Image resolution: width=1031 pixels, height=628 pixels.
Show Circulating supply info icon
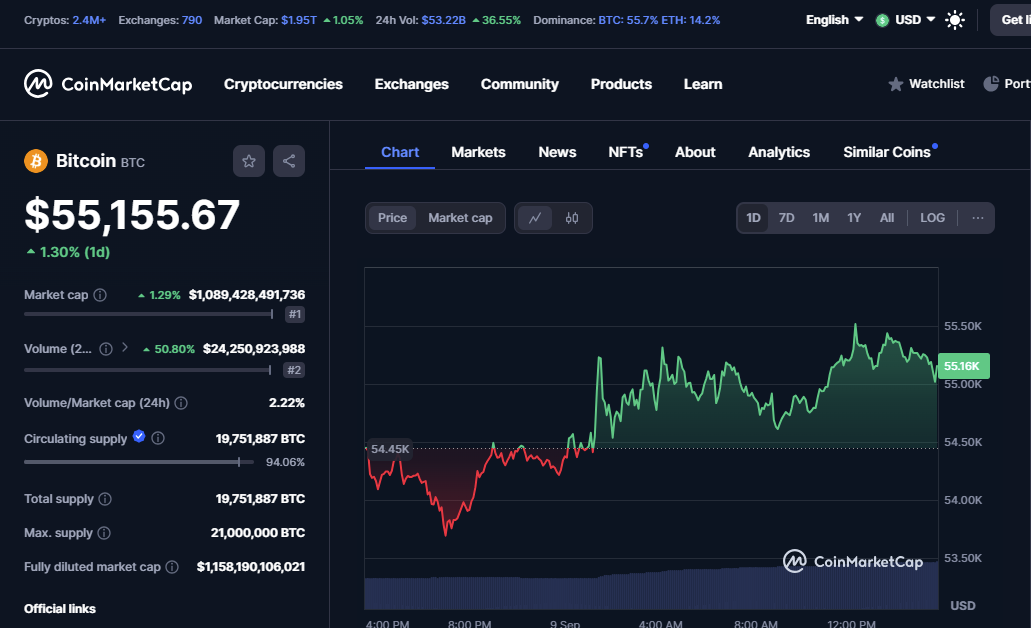pyautogui.click(x=158, y=438)
